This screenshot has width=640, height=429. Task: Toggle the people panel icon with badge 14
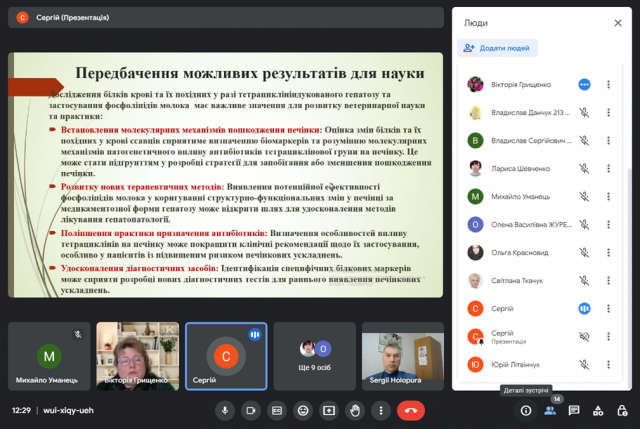pyautogui.click(x=550, y=411)
